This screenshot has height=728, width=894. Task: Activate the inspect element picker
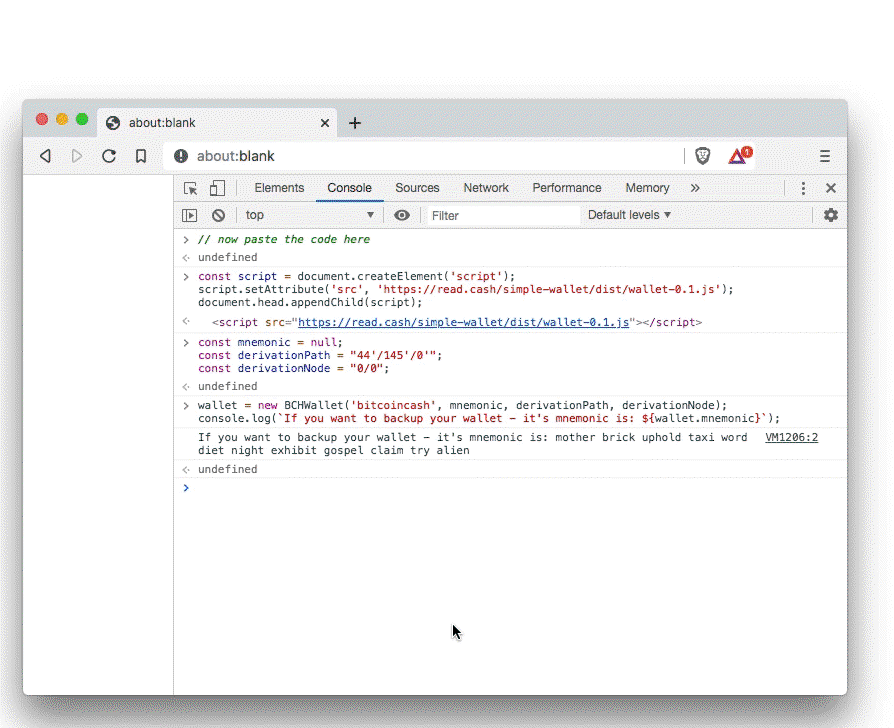pyautogui.click(x=190, y=188)
